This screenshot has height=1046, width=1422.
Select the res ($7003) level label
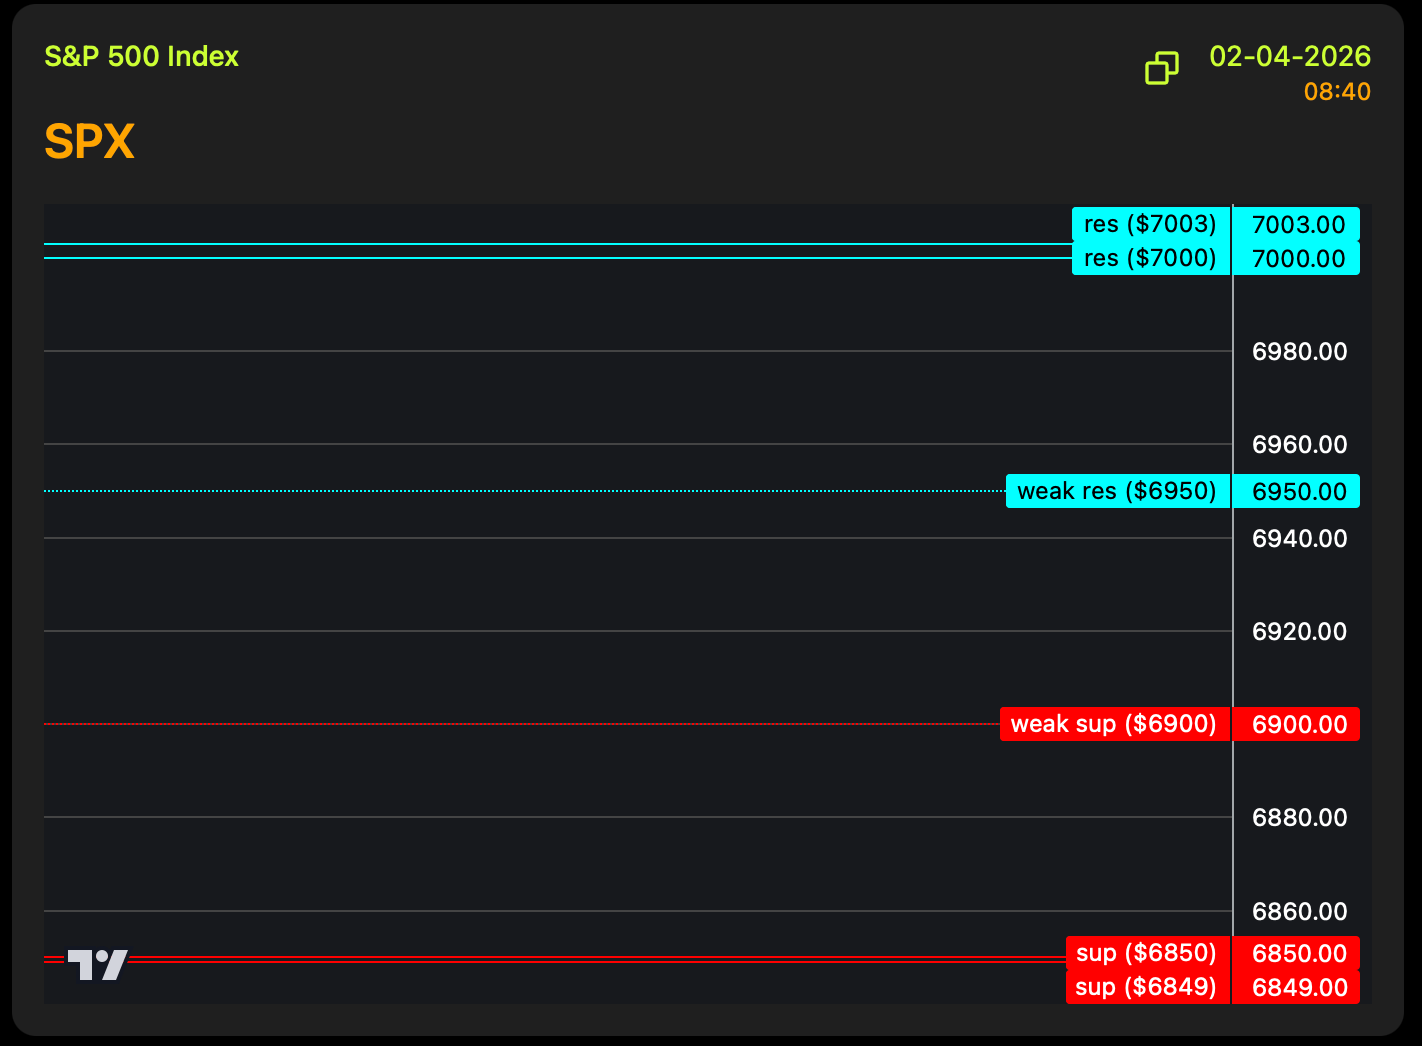[1150, 224]
